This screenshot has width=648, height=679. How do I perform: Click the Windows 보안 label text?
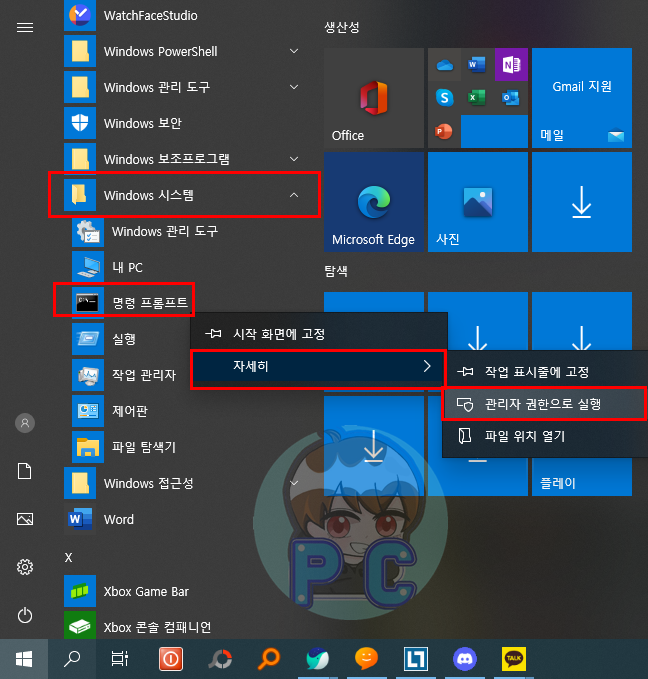[x=143, y=123]
